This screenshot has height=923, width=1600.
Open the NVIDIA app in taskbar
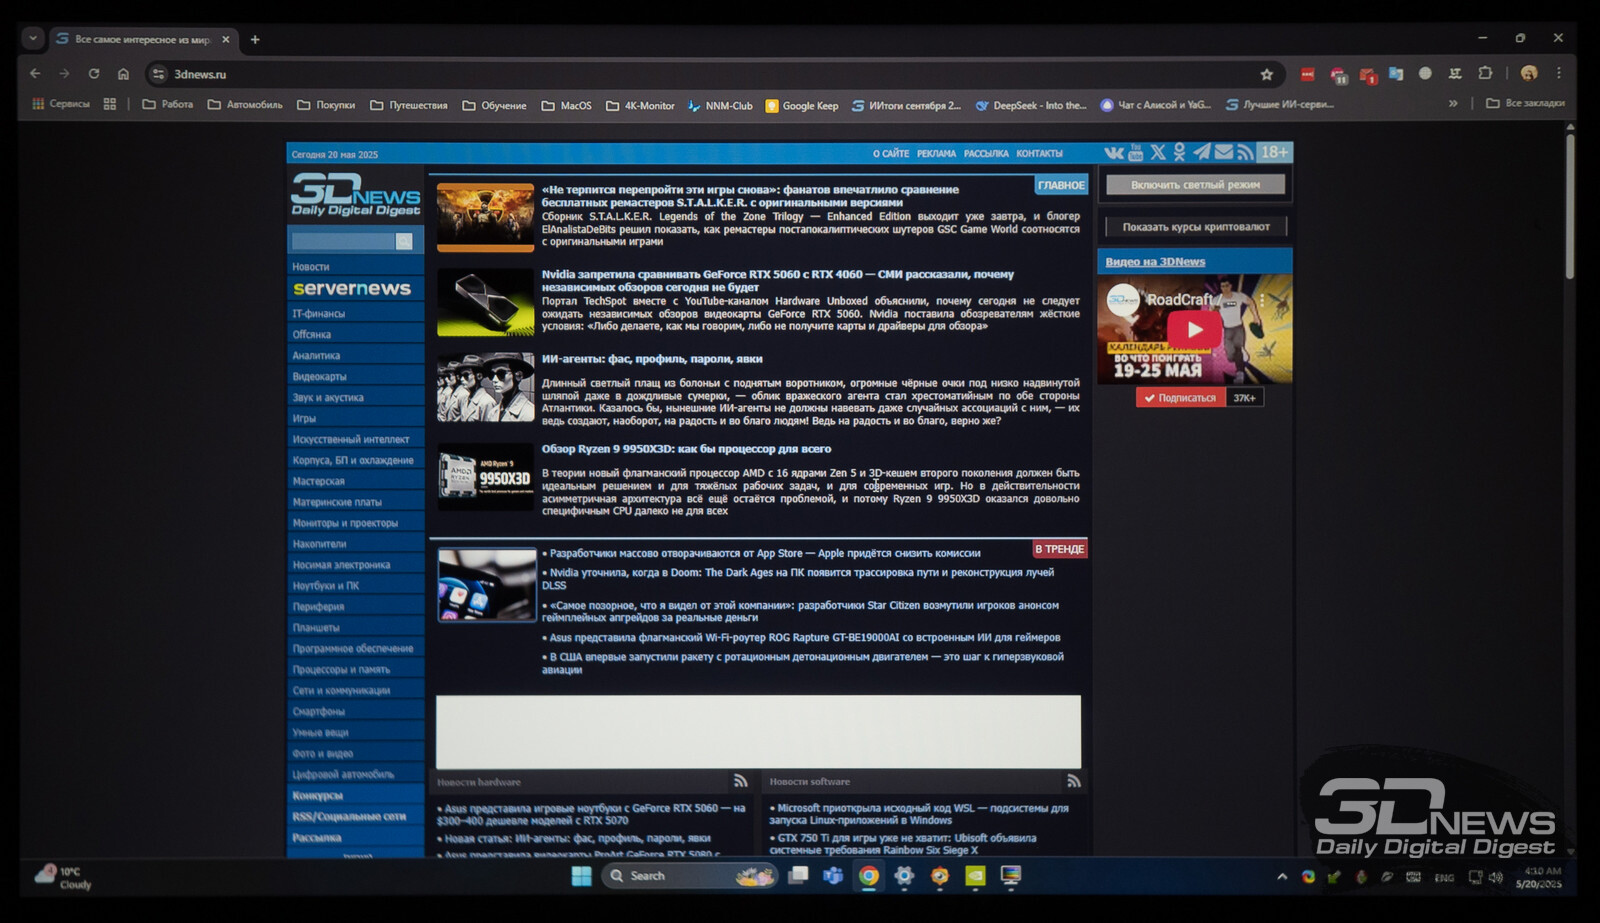pyautogui.click(x=975, y=876)
